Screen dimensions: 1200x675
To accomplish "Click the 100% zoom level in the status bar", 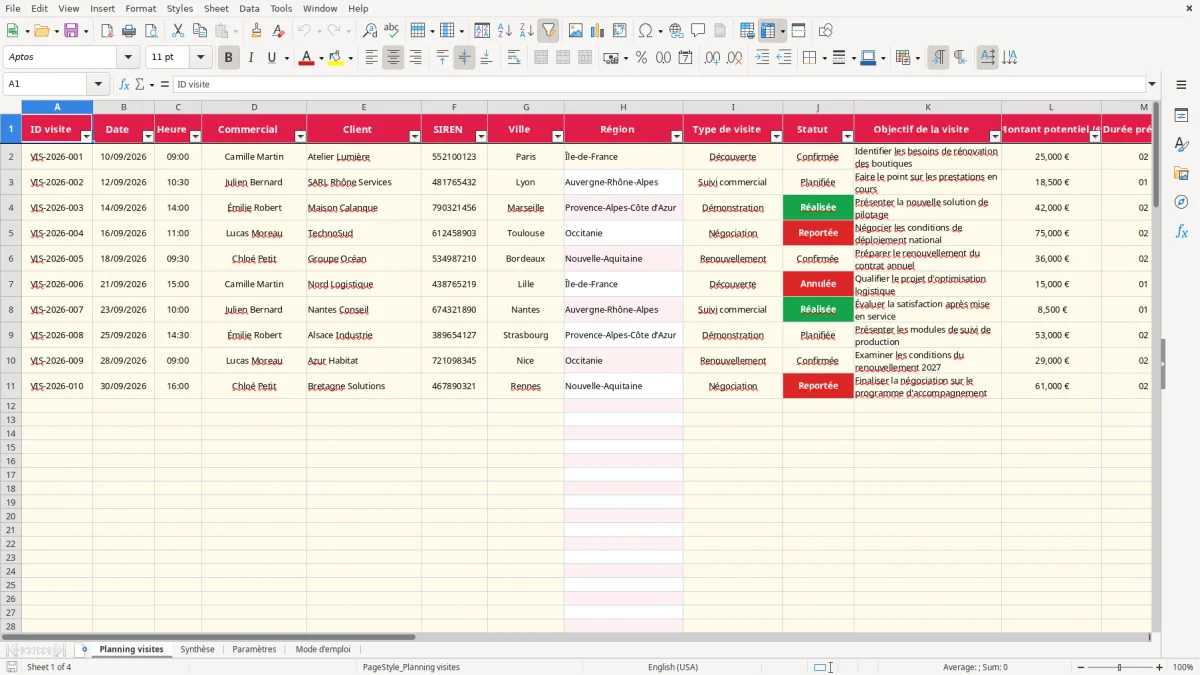I will (1183, 667).
